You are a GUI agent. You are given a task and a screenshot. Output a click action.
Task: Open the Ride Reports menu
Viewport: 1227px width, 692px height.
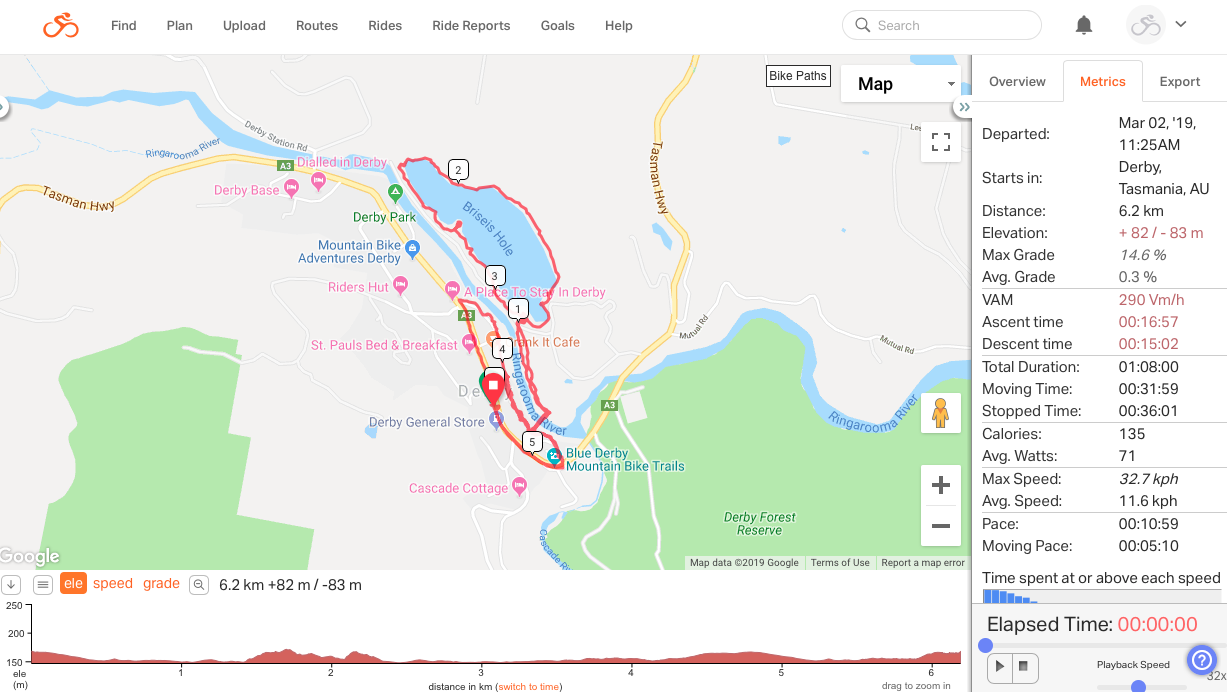pos(471,26)
